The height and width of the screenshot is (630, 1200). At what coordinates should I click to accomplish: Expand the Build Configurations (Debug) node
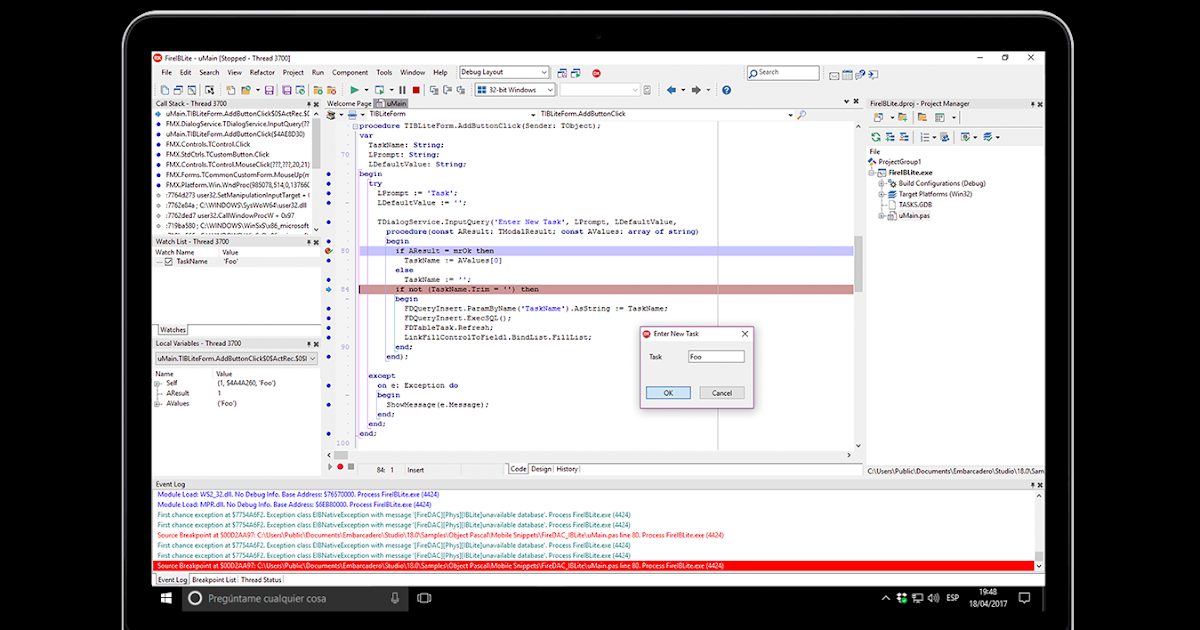click(x=881, y=184)
